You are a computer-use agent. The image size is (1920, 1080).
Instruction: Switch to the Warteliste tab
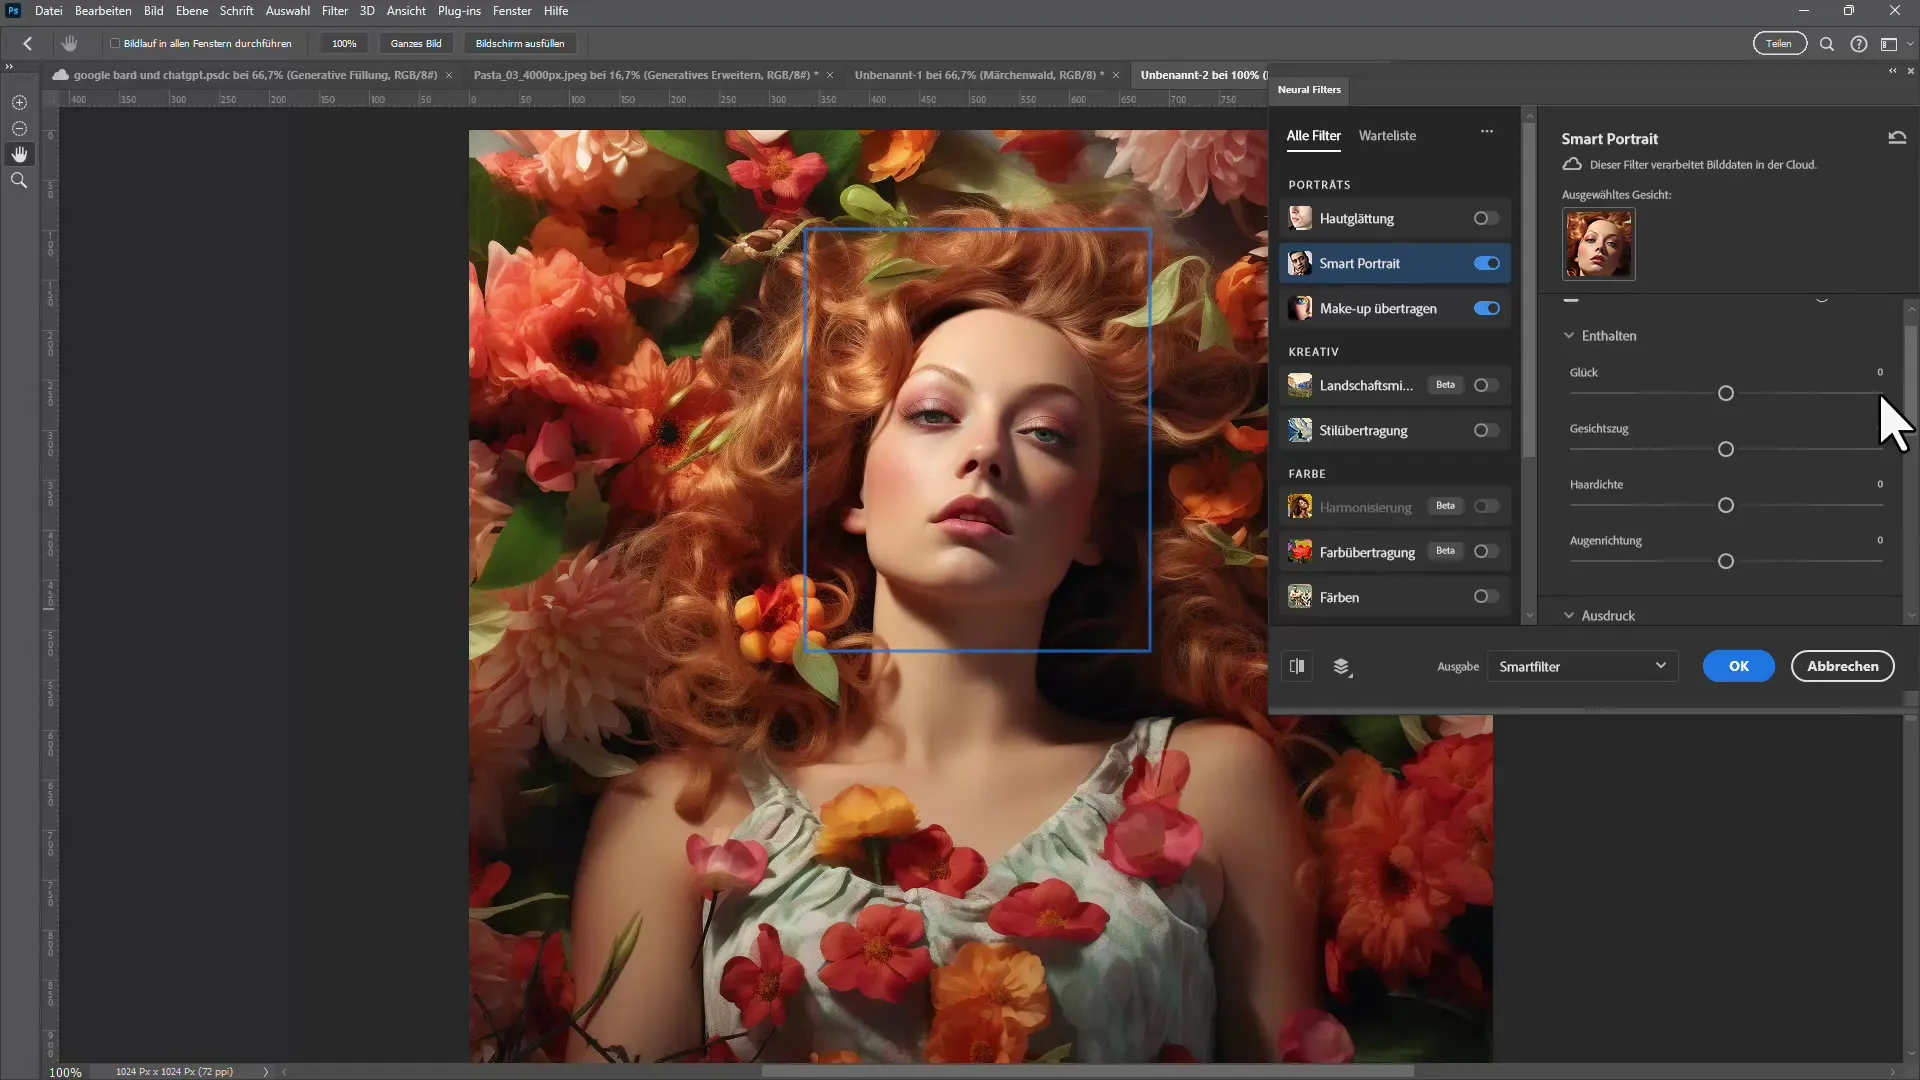1387,136
